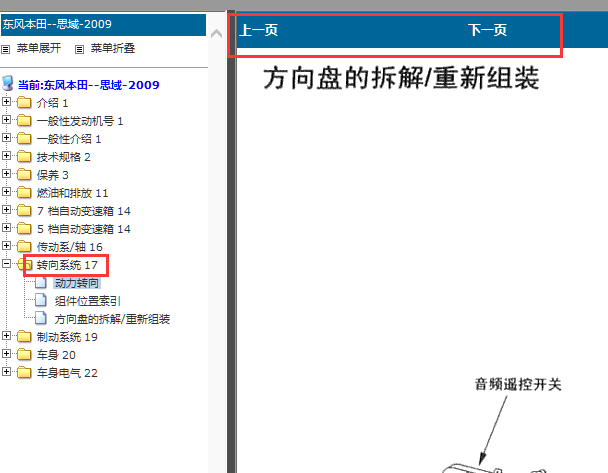The height and width of the screenshot is (473, 608).
Task: Click the 菜单折叠 link
Action: 113,48
